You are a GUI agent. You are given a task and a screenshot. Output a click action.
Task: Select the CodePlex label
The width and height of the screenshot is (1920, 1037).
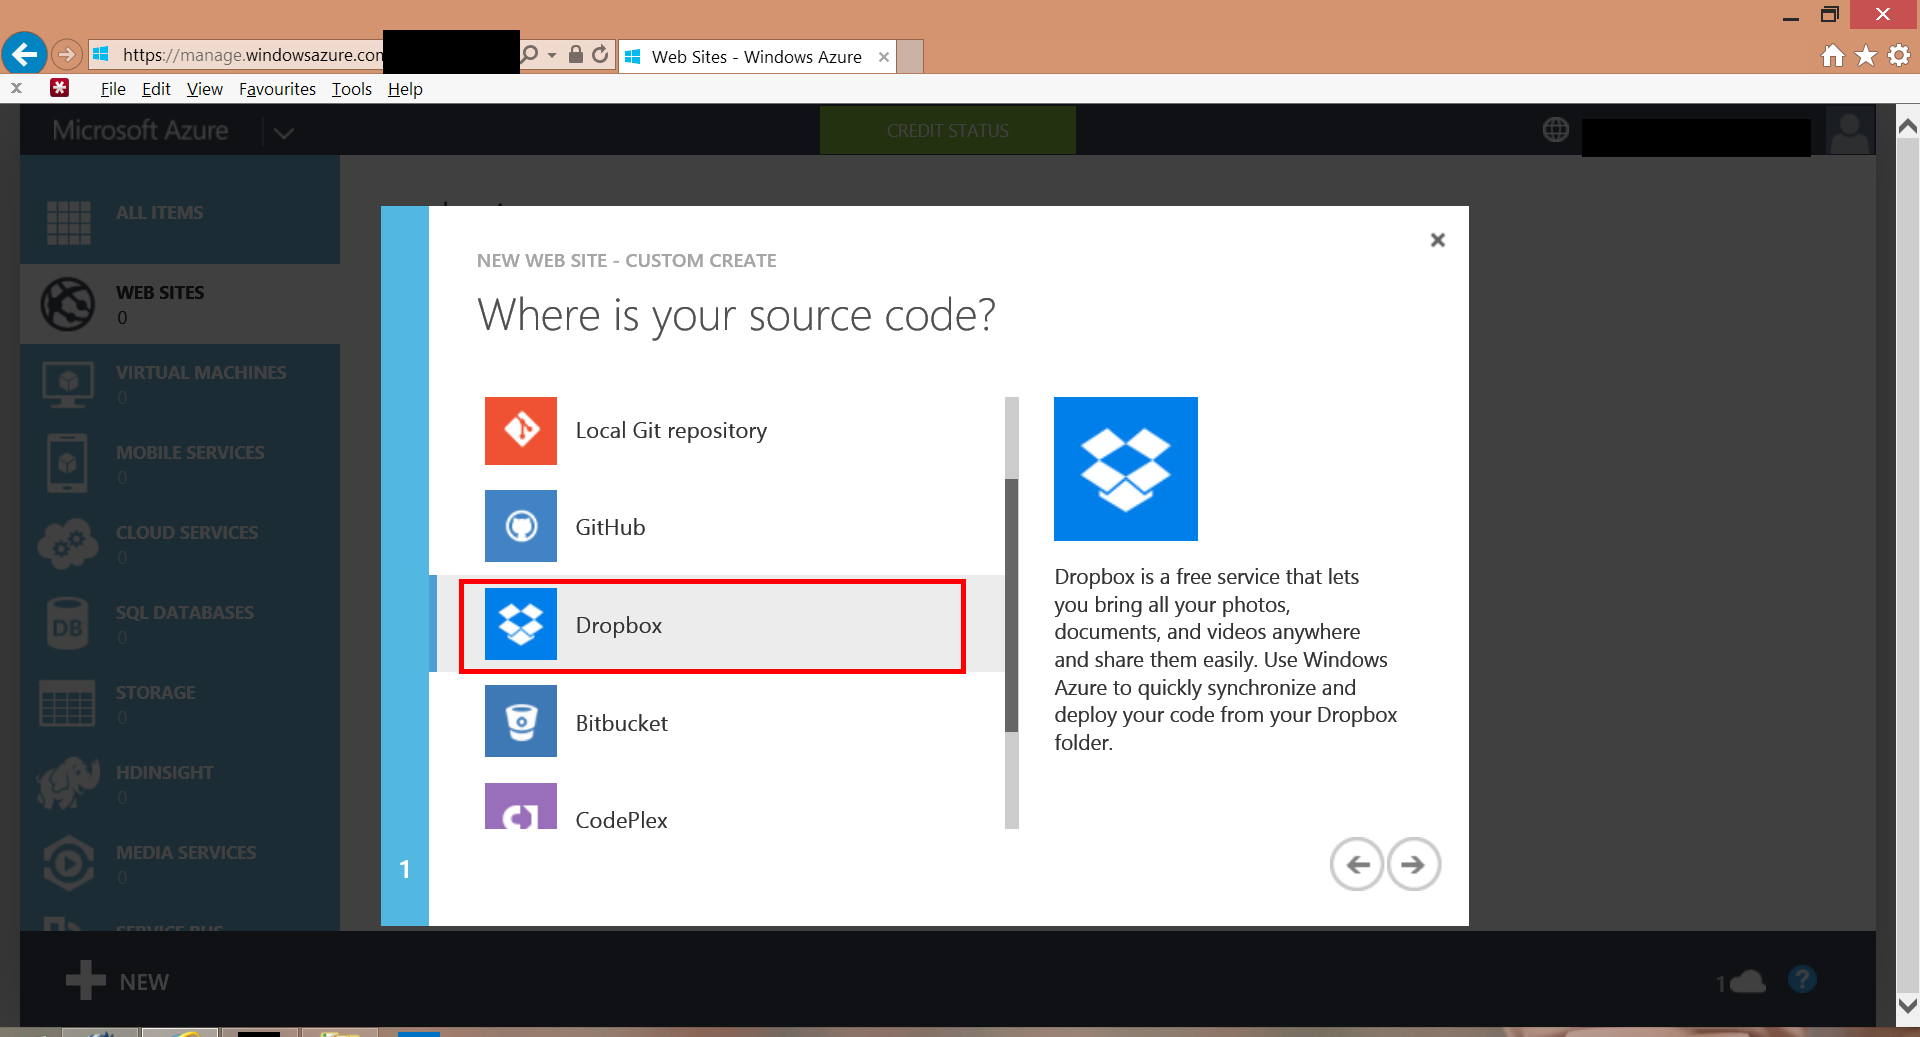point(621,820)
